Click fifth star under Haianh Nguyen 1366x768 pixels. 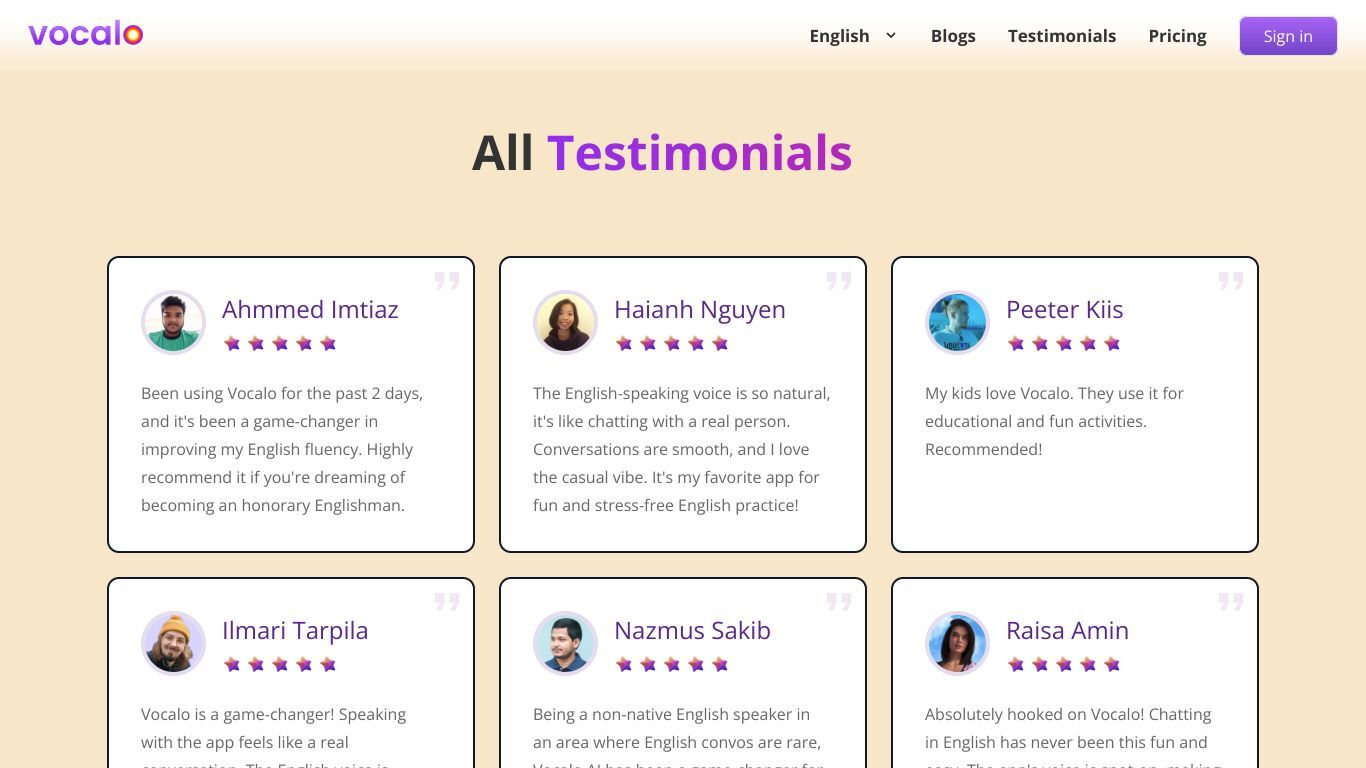coord(720,343)
